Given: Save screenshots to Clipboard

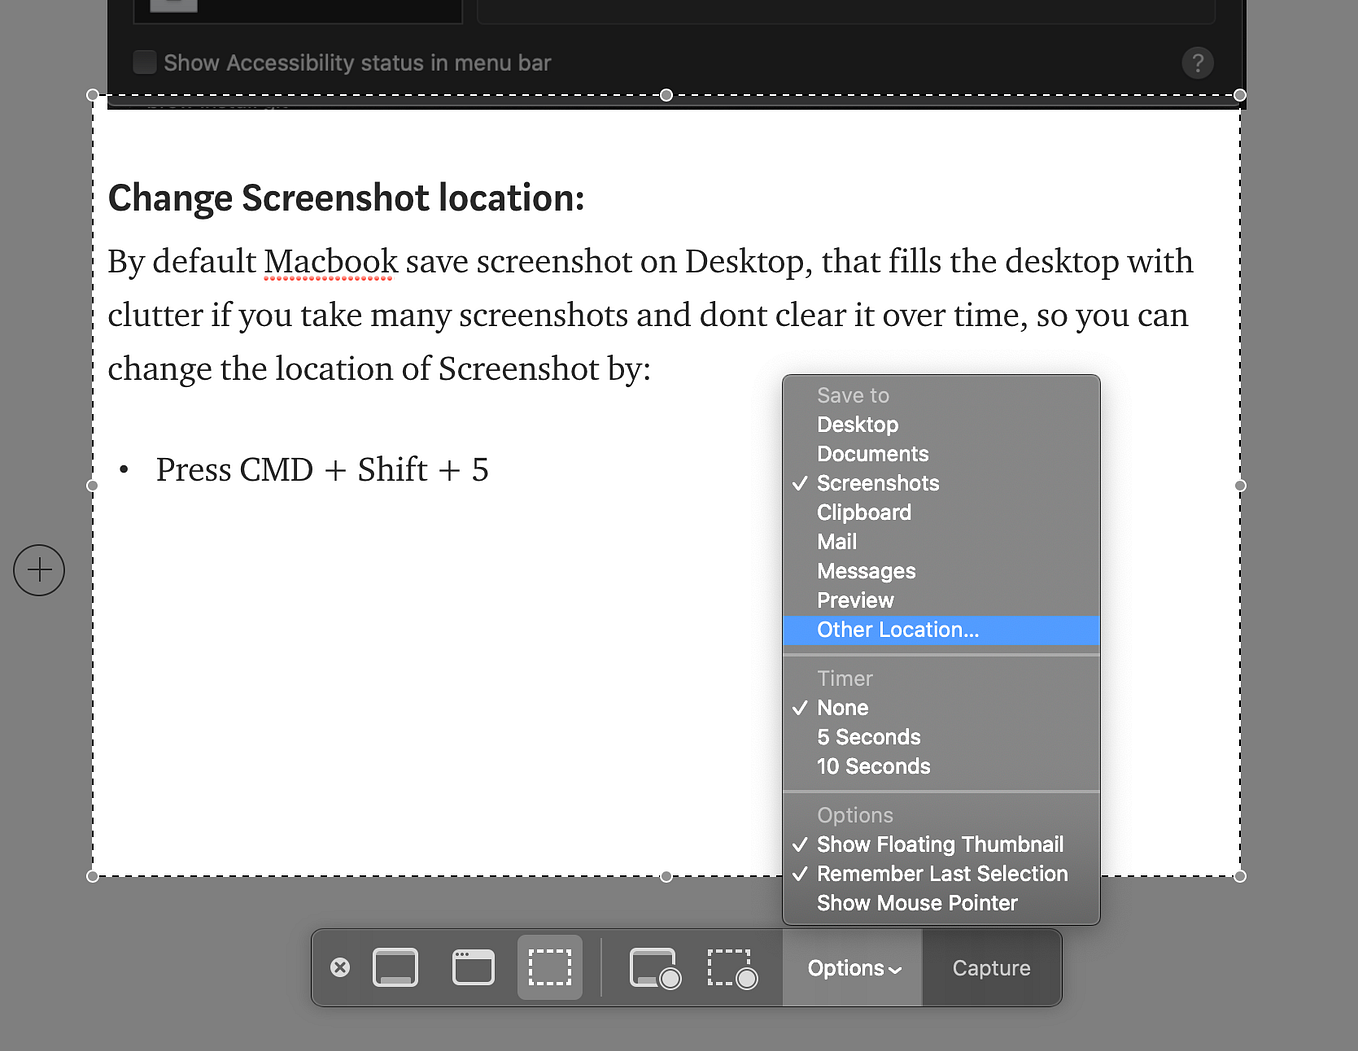Looking at the screenshot, I should click(864, 512).
